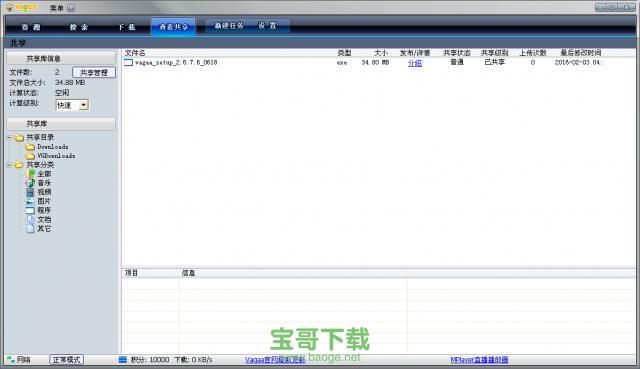Collapse the 共享分类 tree node
Image resolution: width=640 pixels, height=369 pixels.
[9, 165]
